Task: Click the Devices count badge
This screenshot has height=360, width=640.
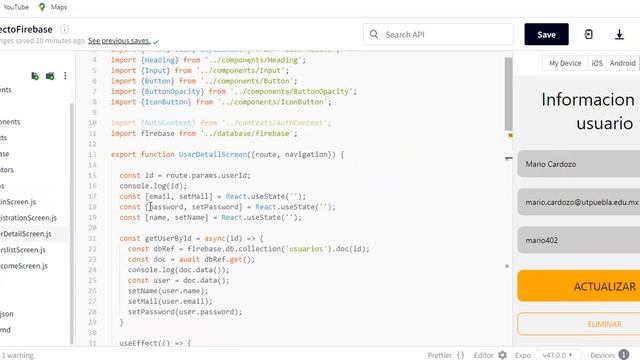Action: coord(623,355)
